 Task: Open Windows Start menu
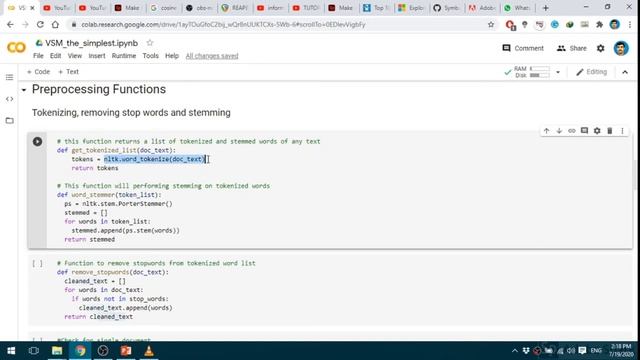tap(11, 351)
